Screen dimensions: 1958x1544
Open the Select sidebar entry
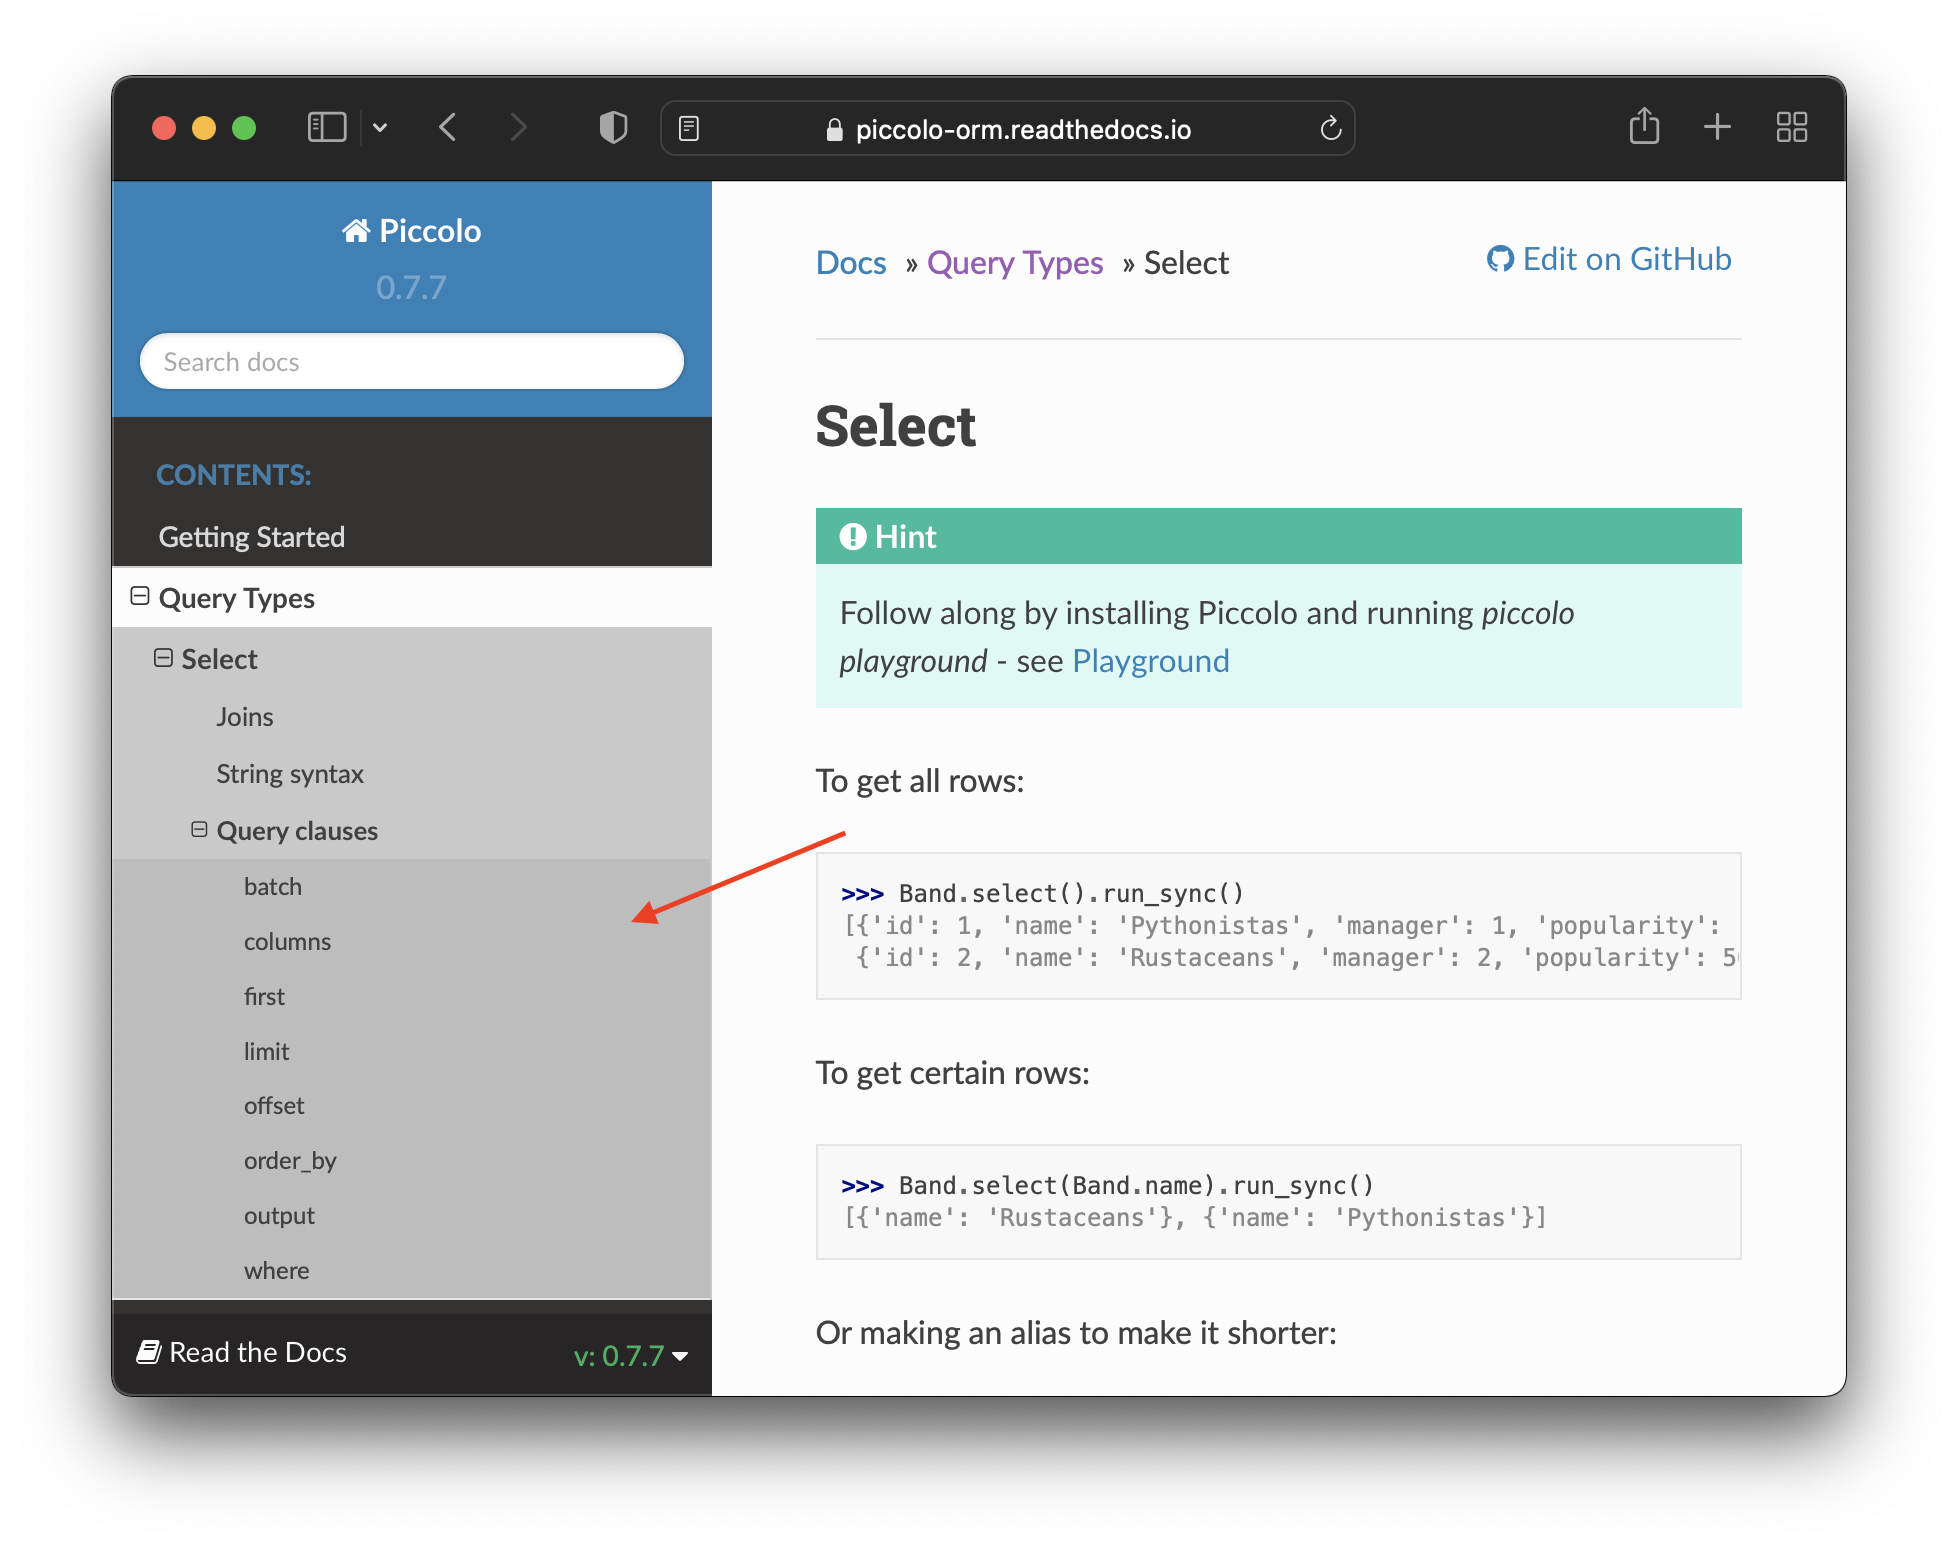tap(219, 659)
